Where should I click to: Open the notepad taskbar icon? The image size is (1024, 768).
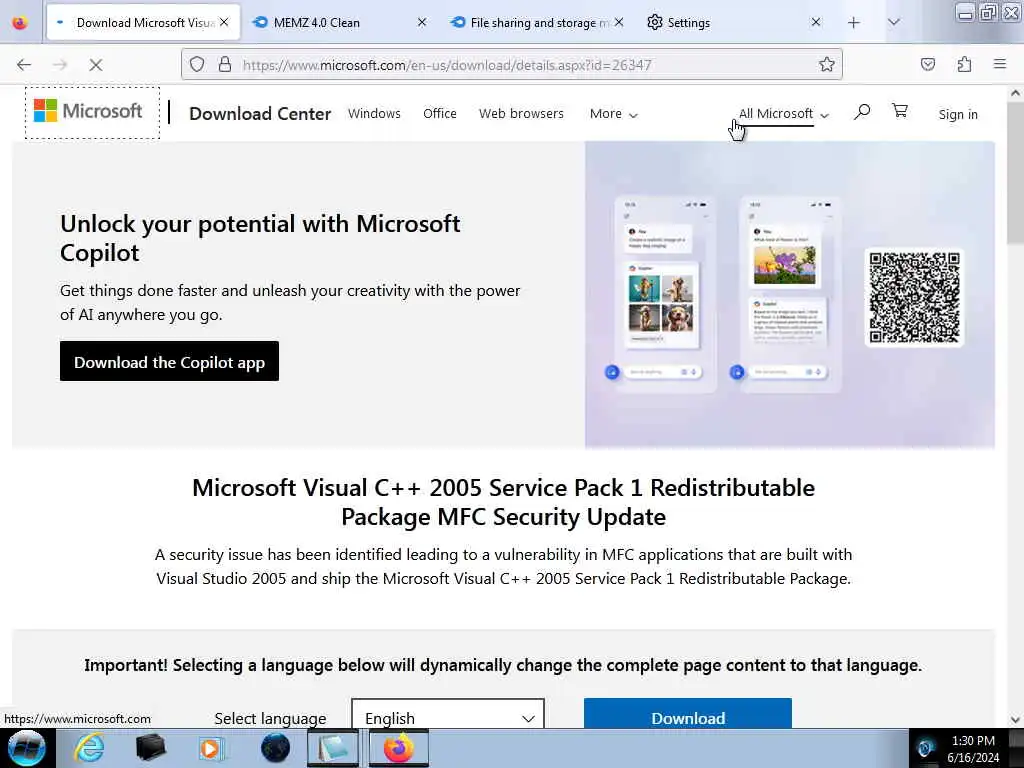[333, 748]
